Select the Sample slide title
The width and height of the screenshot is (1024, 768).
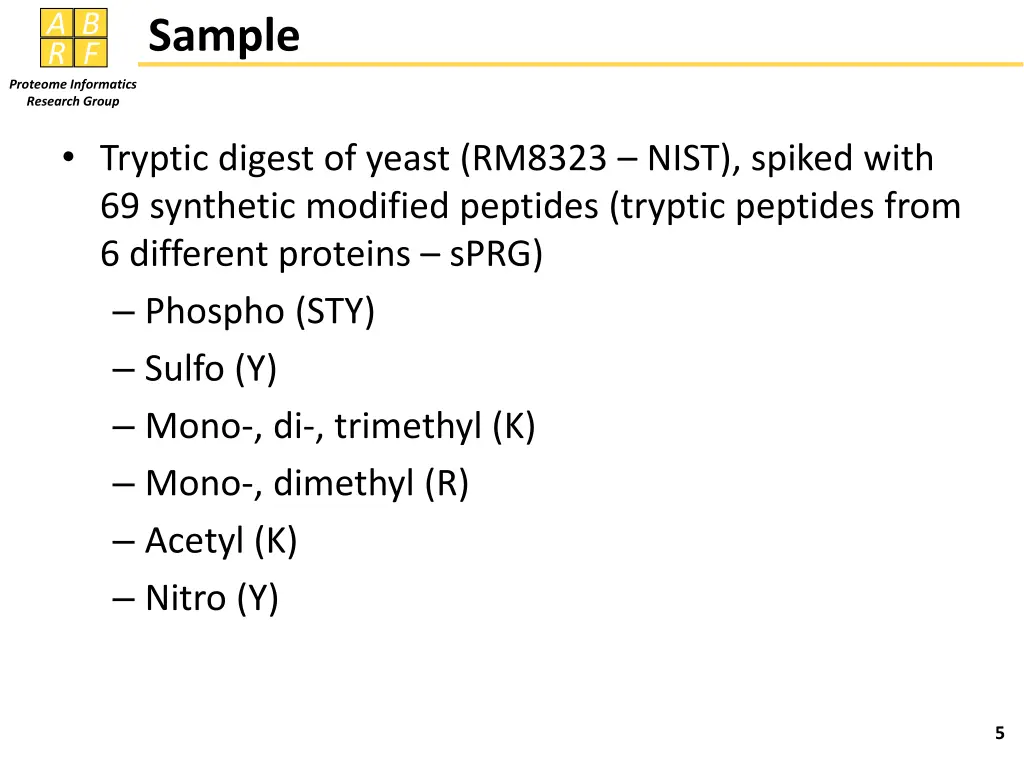[x=224, y=36]
